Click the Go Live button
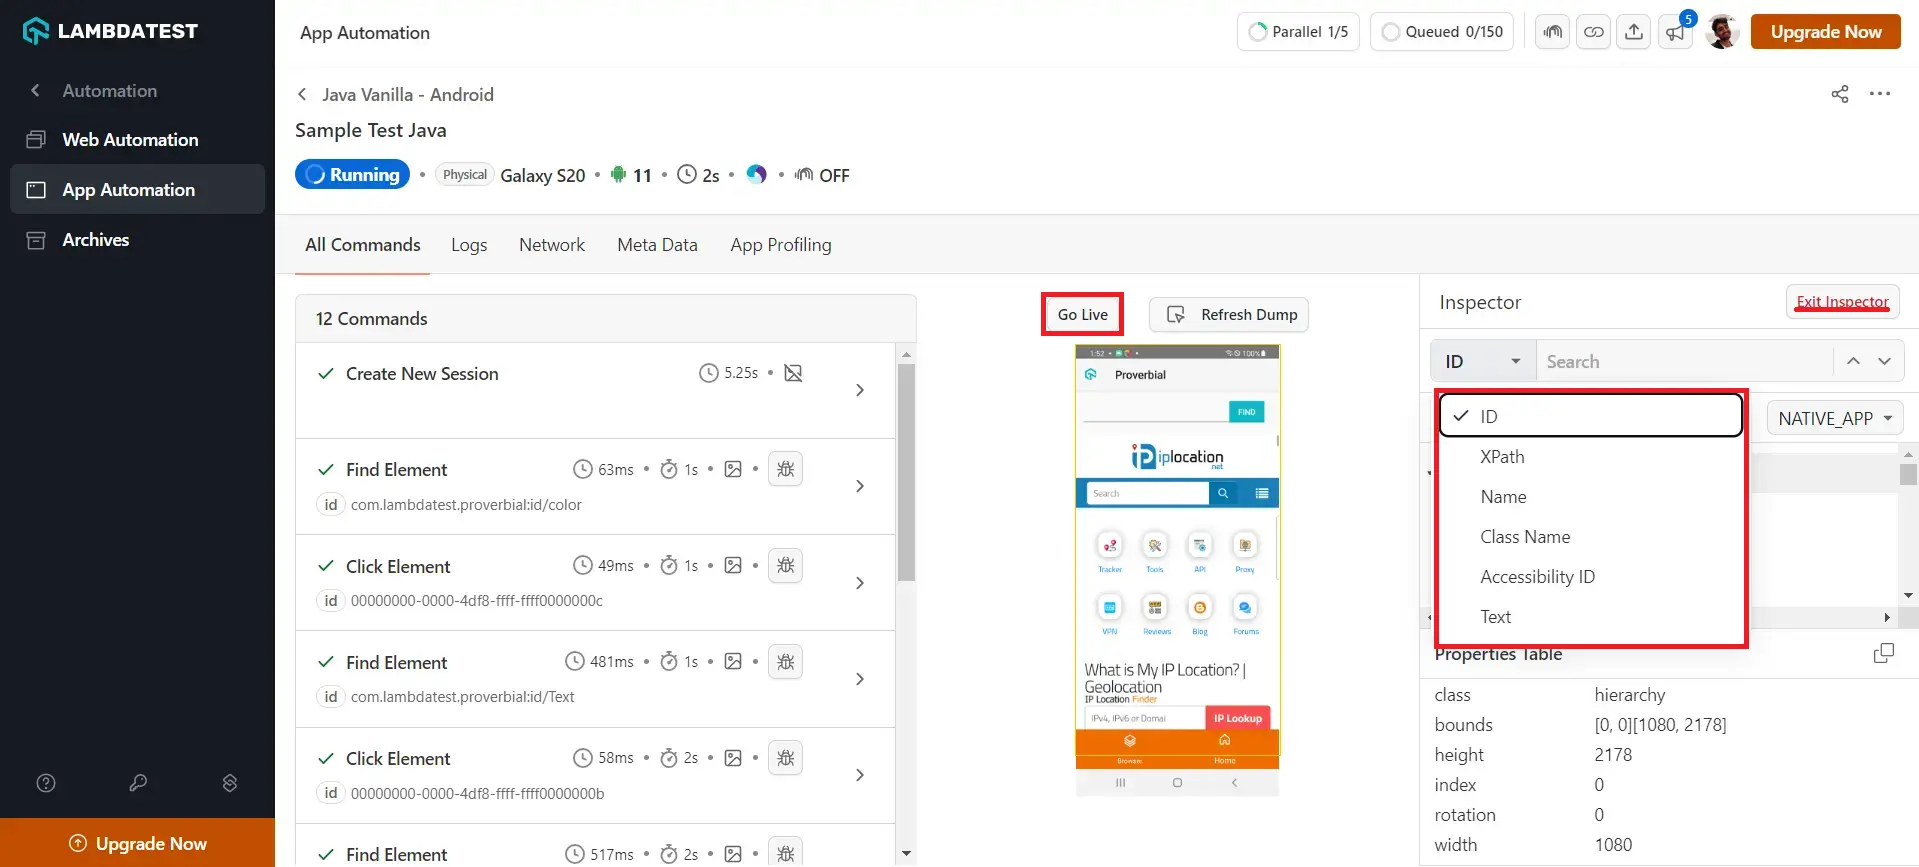This screenshot has height=867, width=1919. point(1082,314)
